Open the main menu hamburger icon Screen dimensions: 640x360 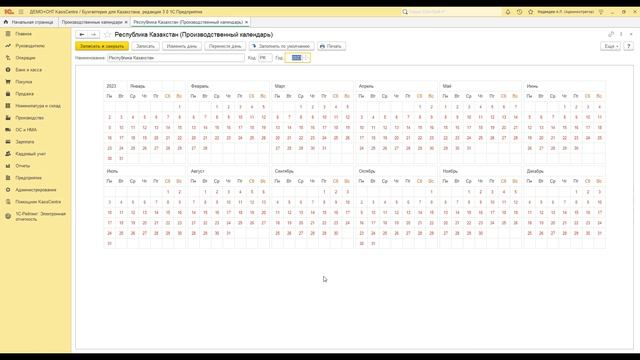coord(21,12)
